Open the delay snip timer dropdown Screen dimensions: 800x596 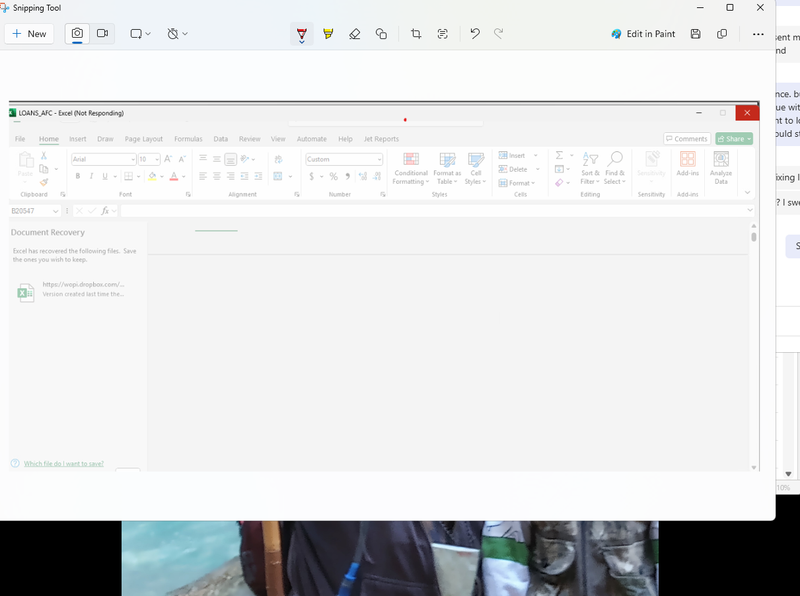(x=177, y=34)
